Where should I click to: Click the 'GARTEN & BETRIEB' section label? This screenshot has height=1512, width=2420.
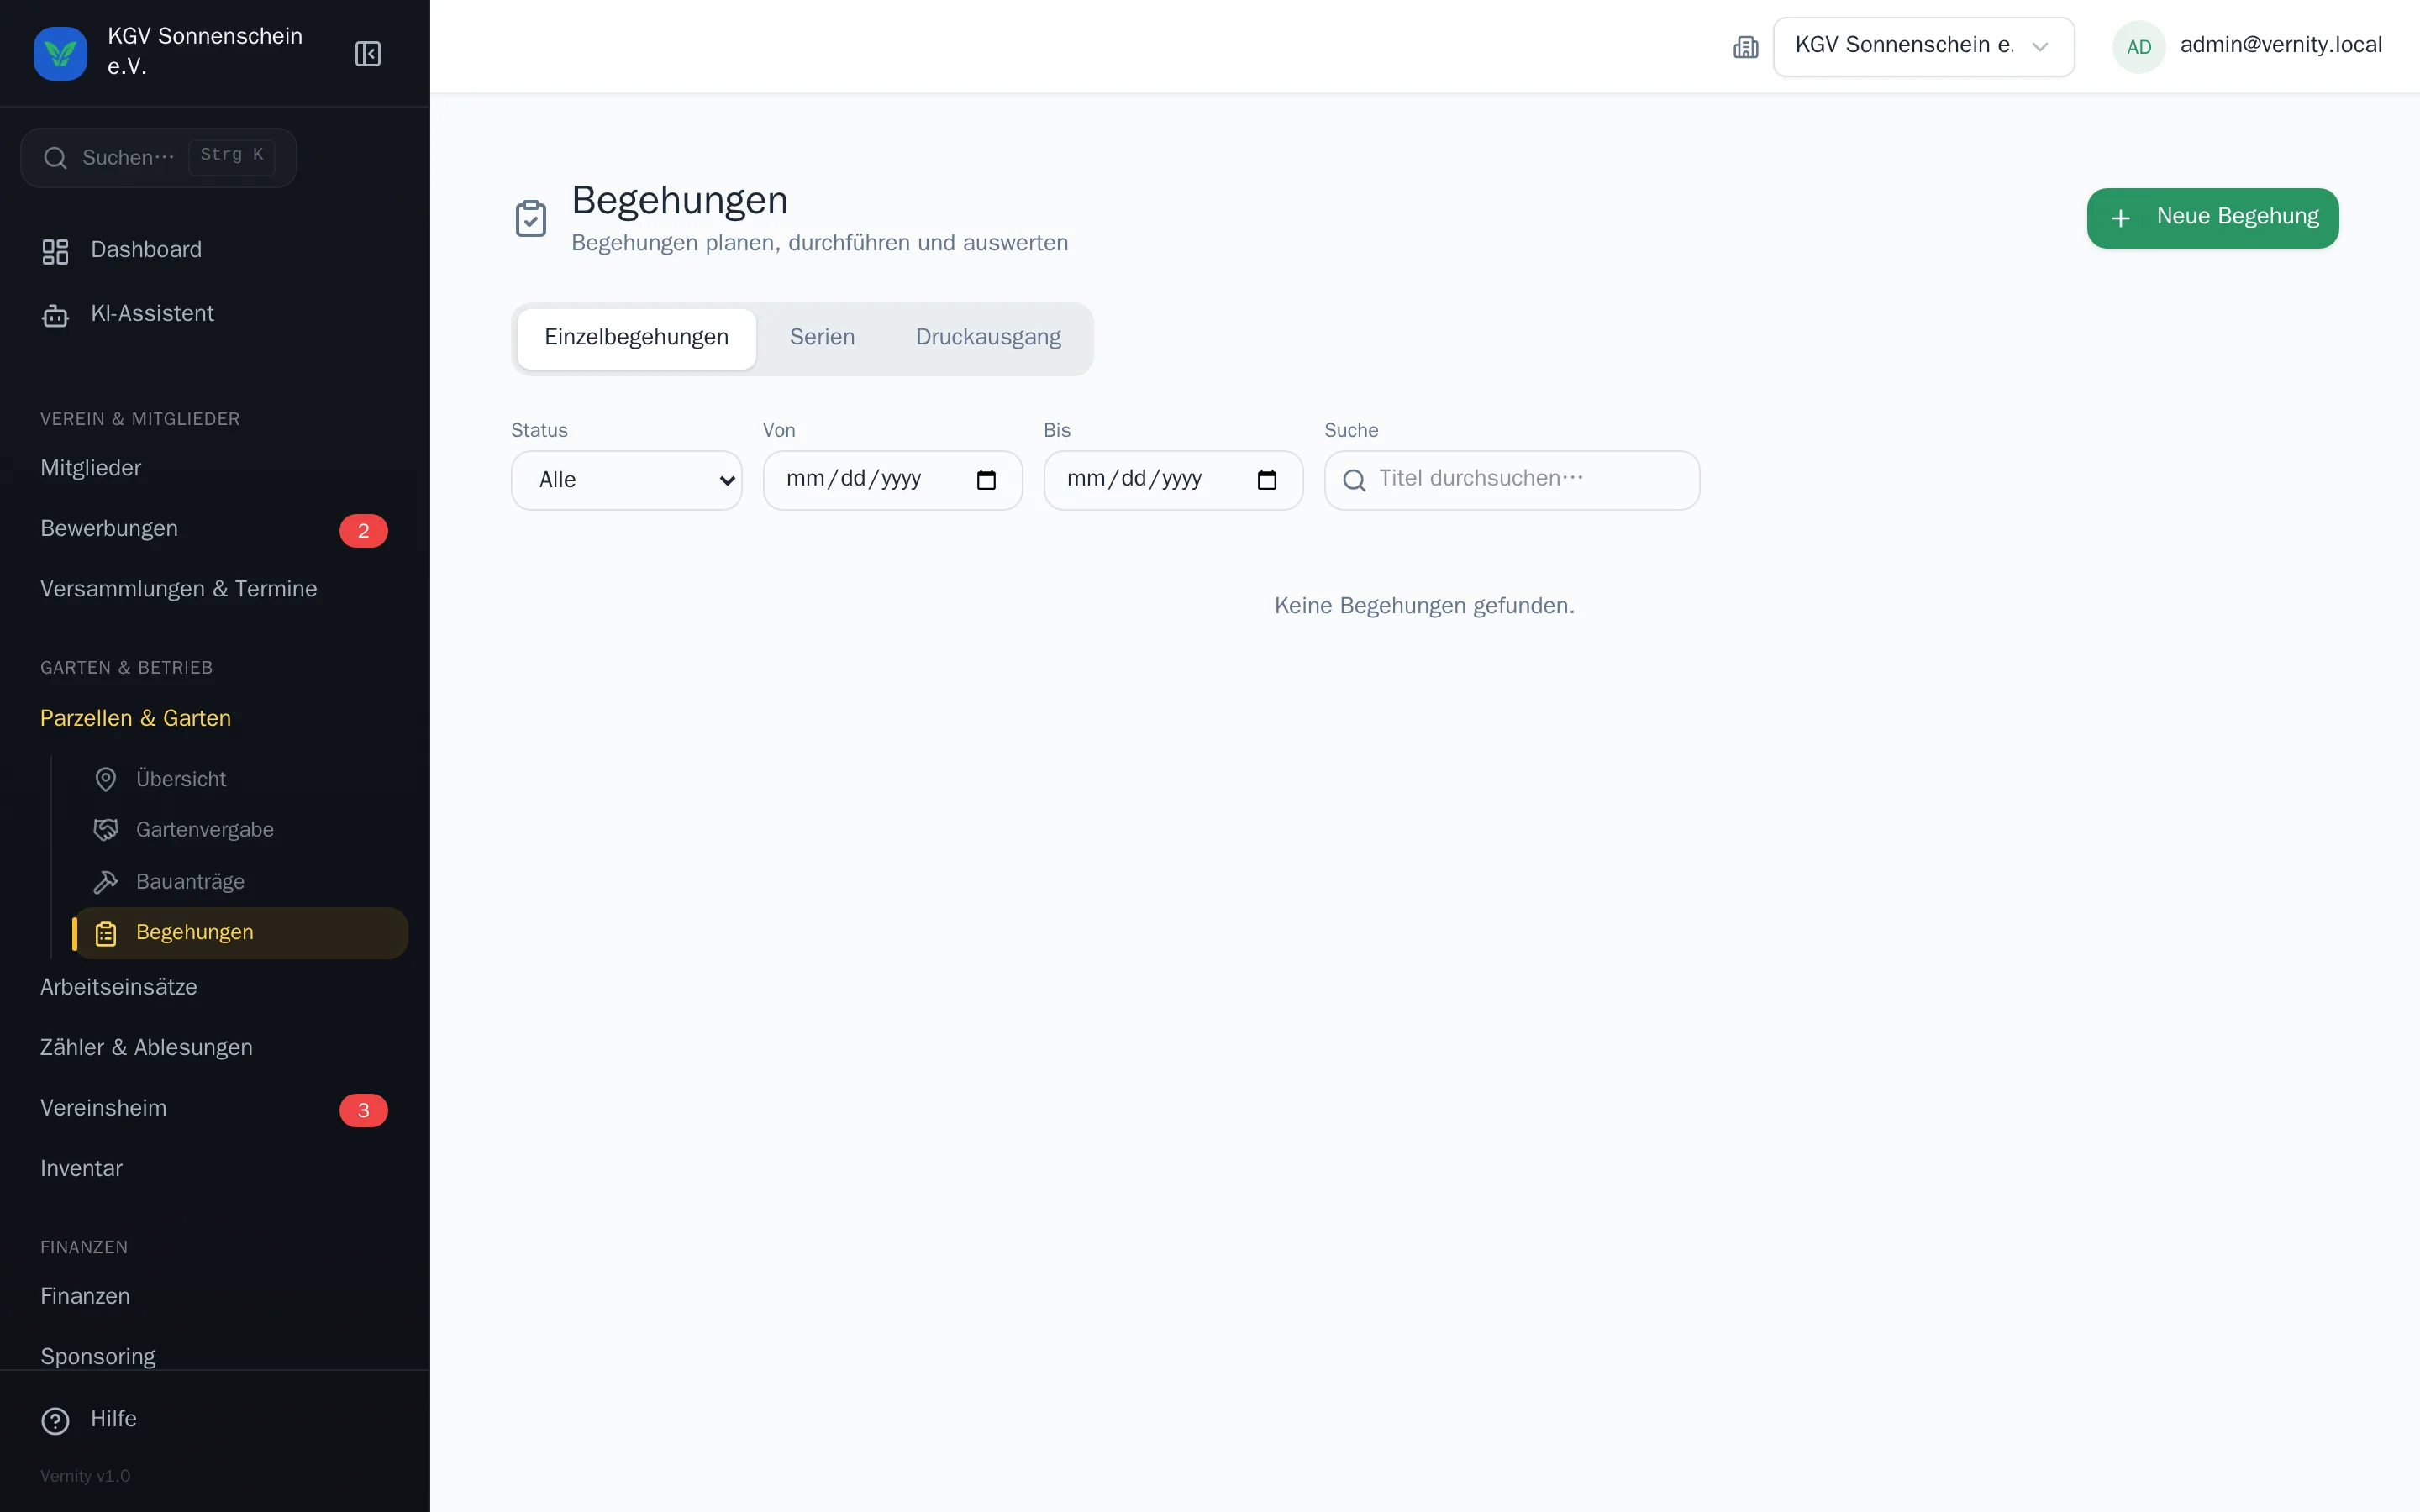(x=127, y=668)
